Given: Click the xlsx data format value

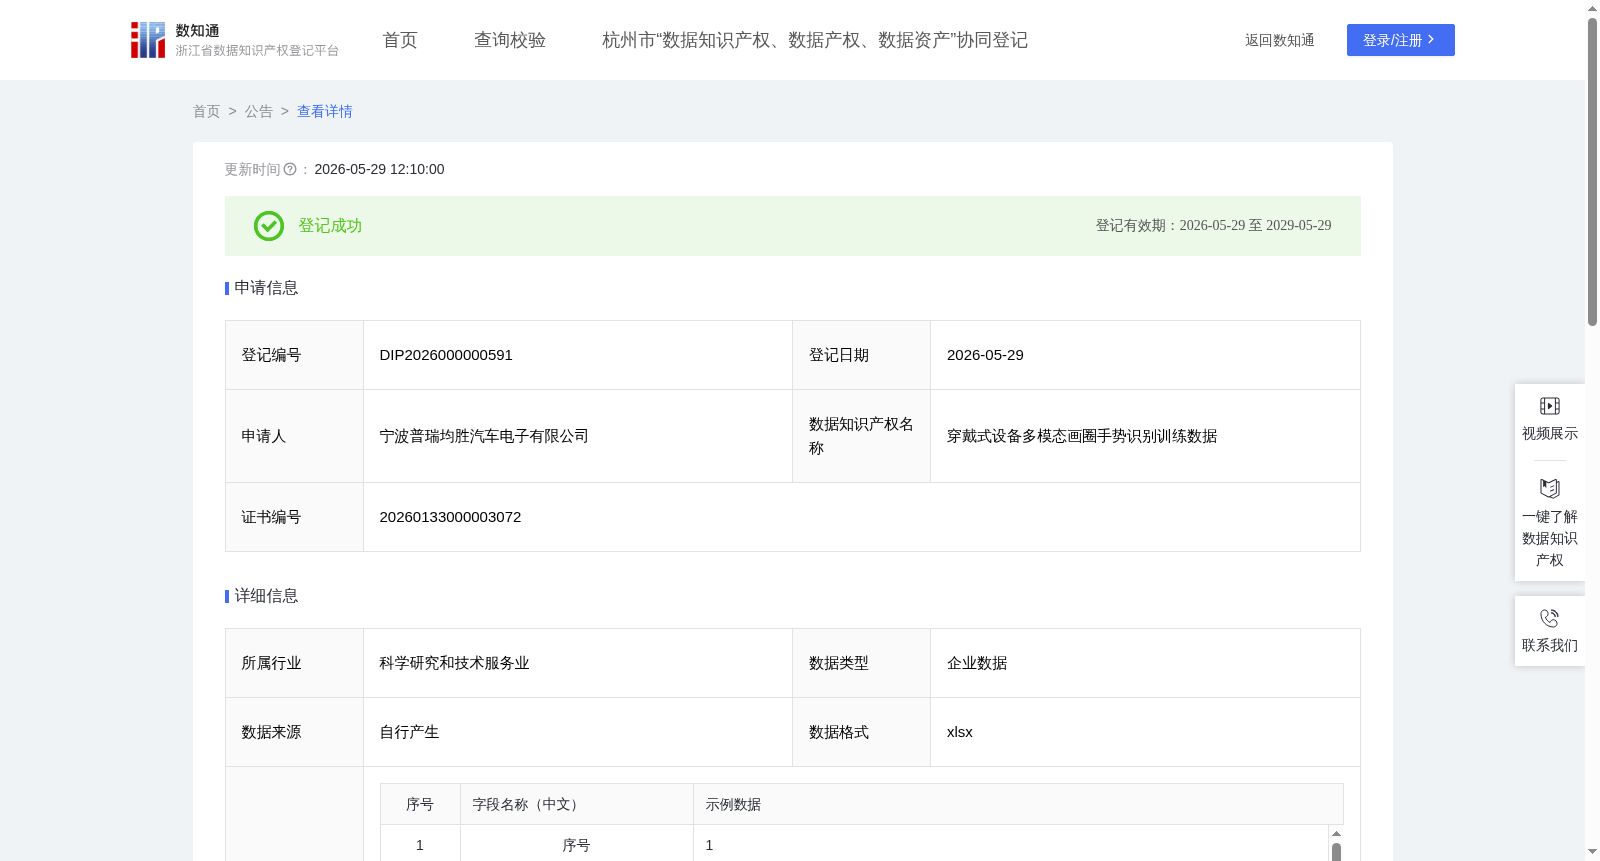Looking at the screenshot, I should [960, 732].
